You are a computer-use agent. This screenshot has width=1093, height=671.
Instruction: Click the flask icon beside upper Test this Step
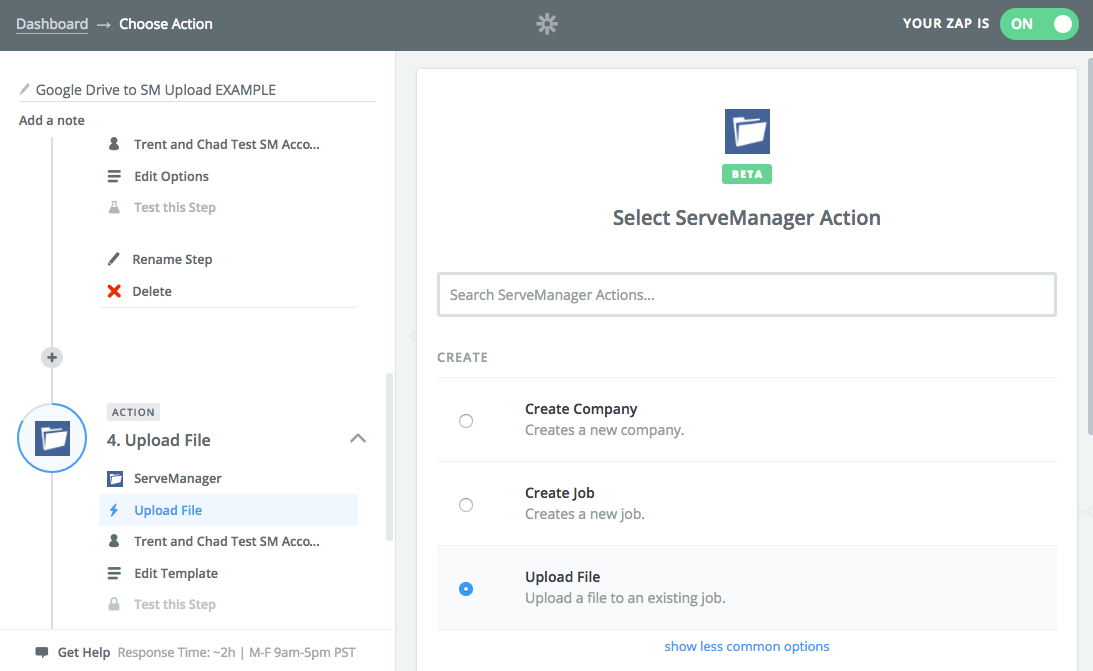click(114, 207)
